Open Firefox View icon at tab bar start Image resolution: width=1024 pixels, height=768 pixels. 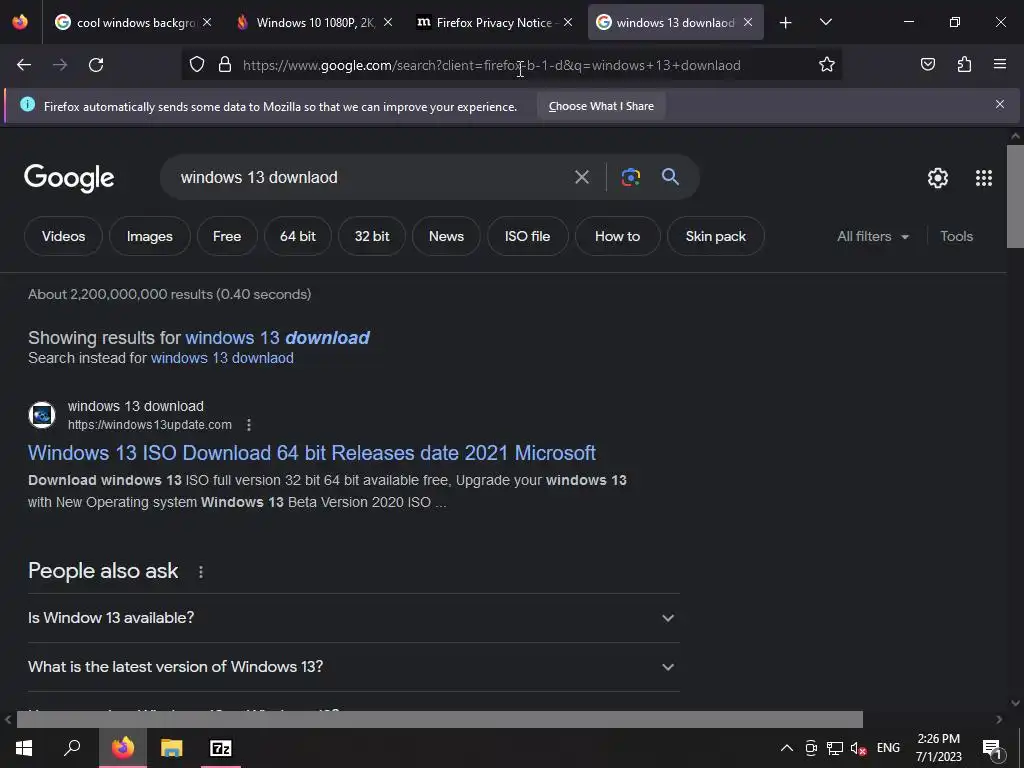pos(20,23)
